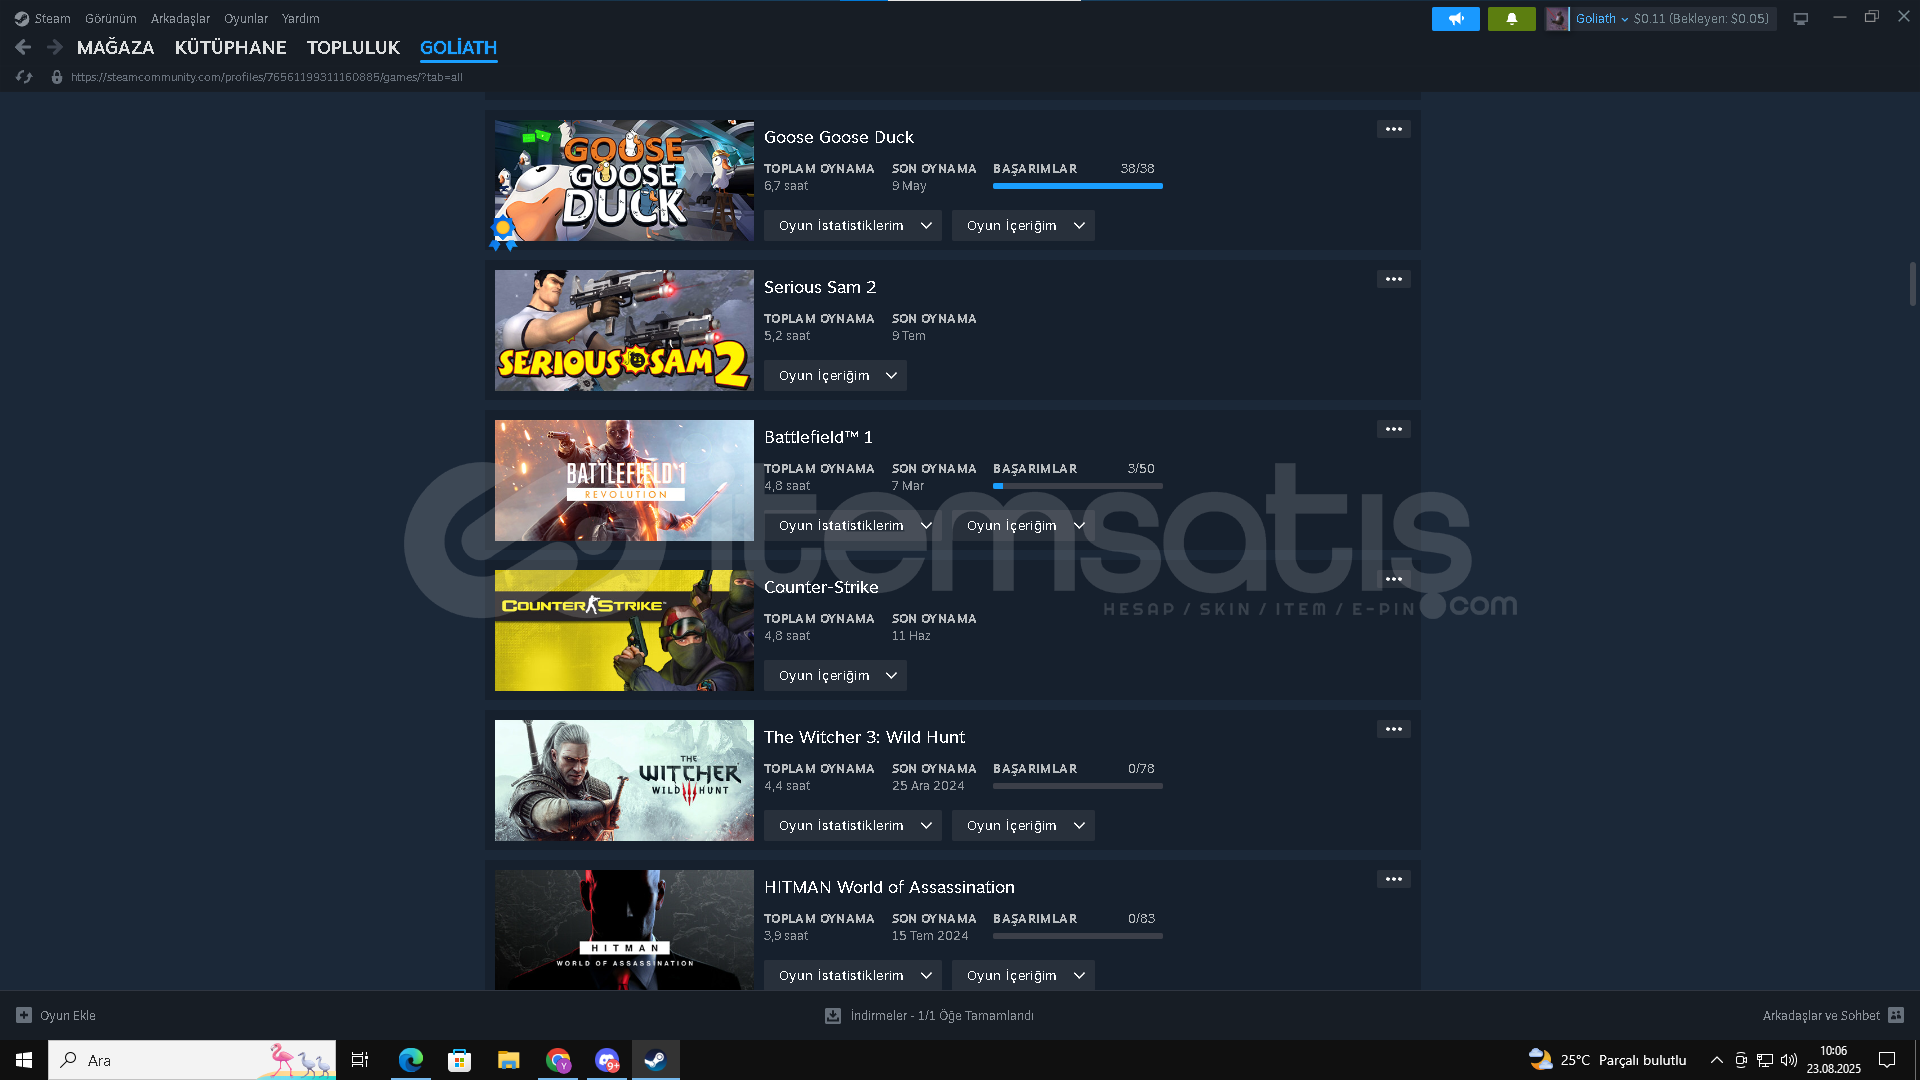Open the Yardım menu

[300, 18]
